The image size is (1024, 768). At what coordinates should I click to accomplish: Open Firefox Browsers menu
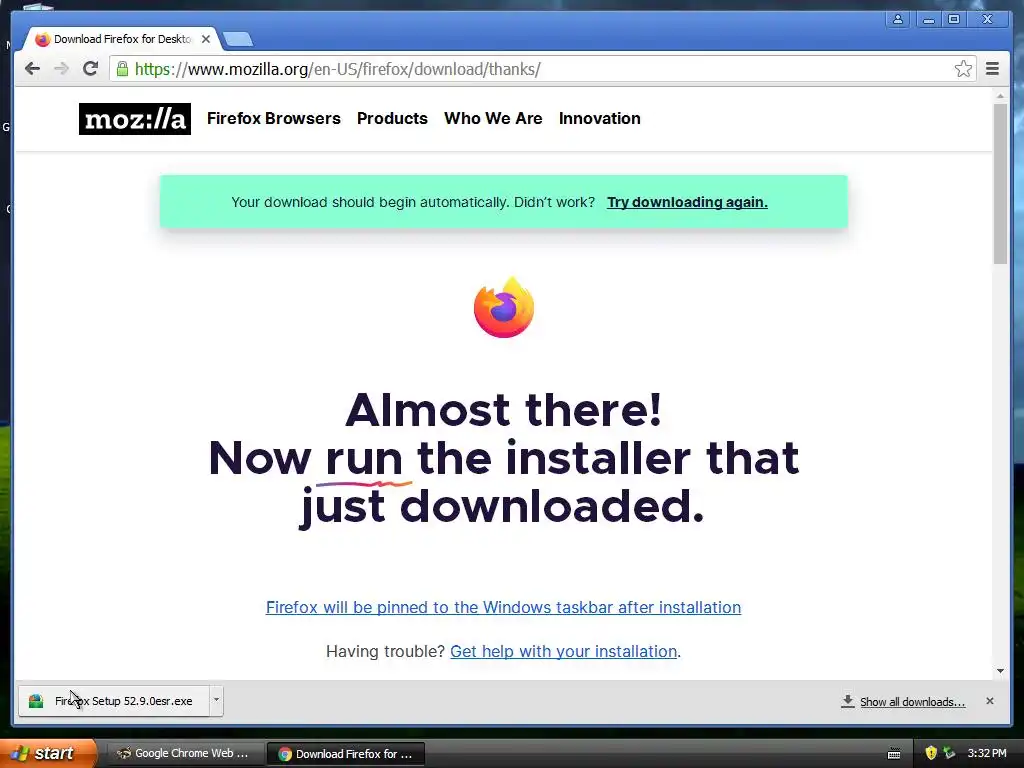tap(274, 118)
